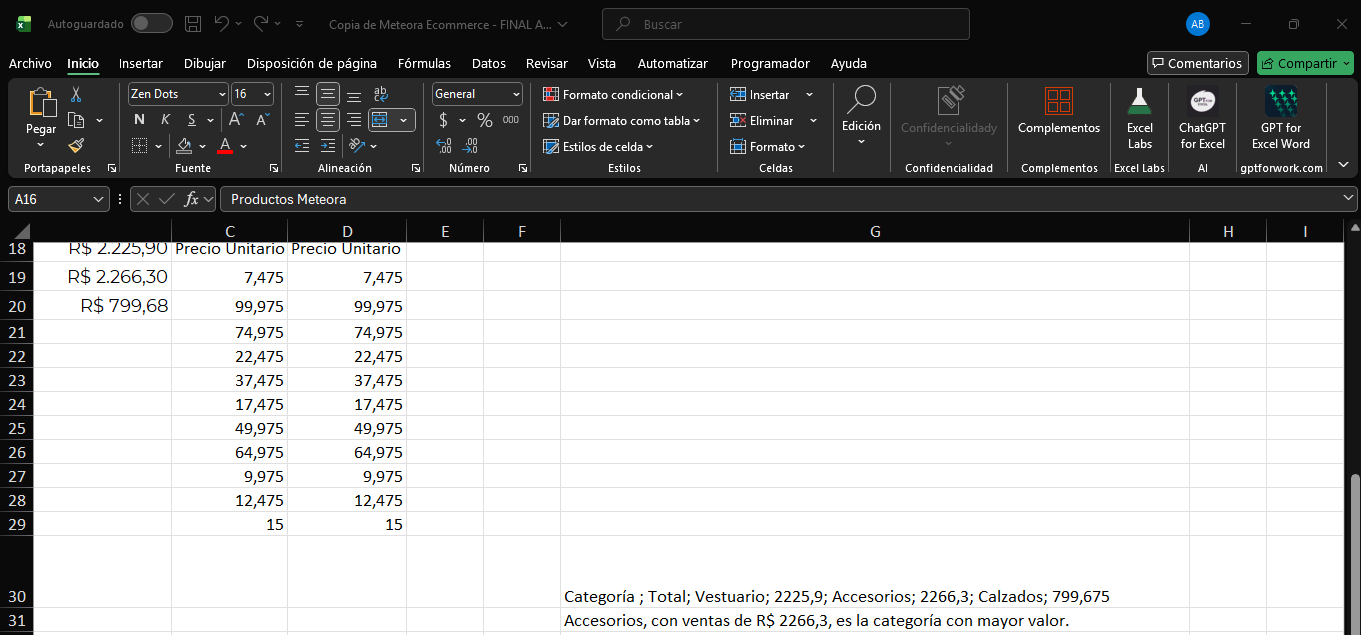Open Excel Labs add-in
Image resolution: width=1361 pixels, height=635 pixels.
tap(1139, 118)
